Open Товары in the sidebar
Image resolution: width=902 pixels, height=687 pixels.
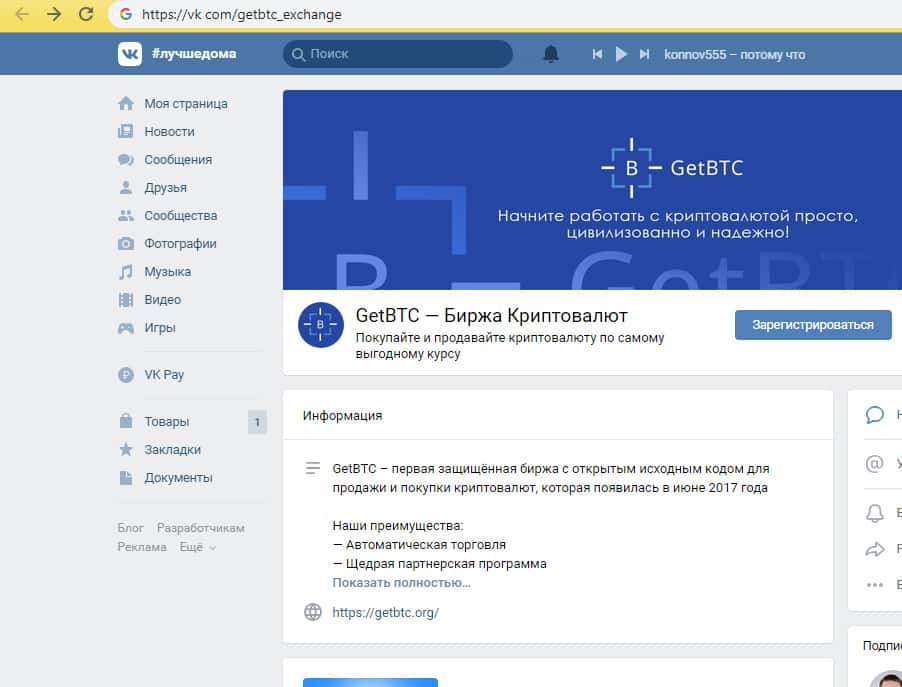pyautogui.click(x=166, y=422)
